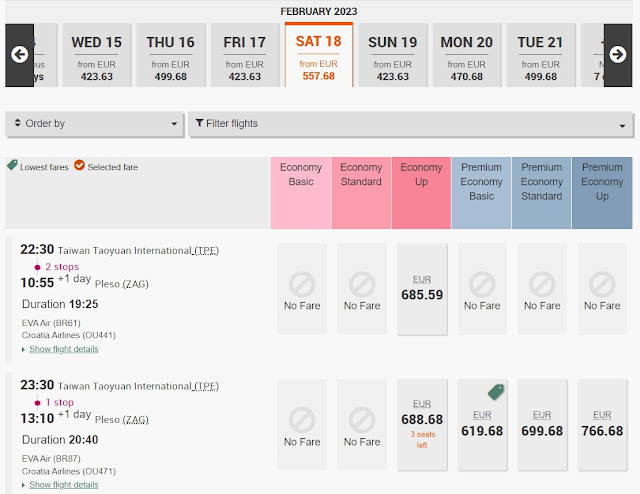Click the Economy Basic column header
The width and height of the screenshot is (640, 494).
301,193
